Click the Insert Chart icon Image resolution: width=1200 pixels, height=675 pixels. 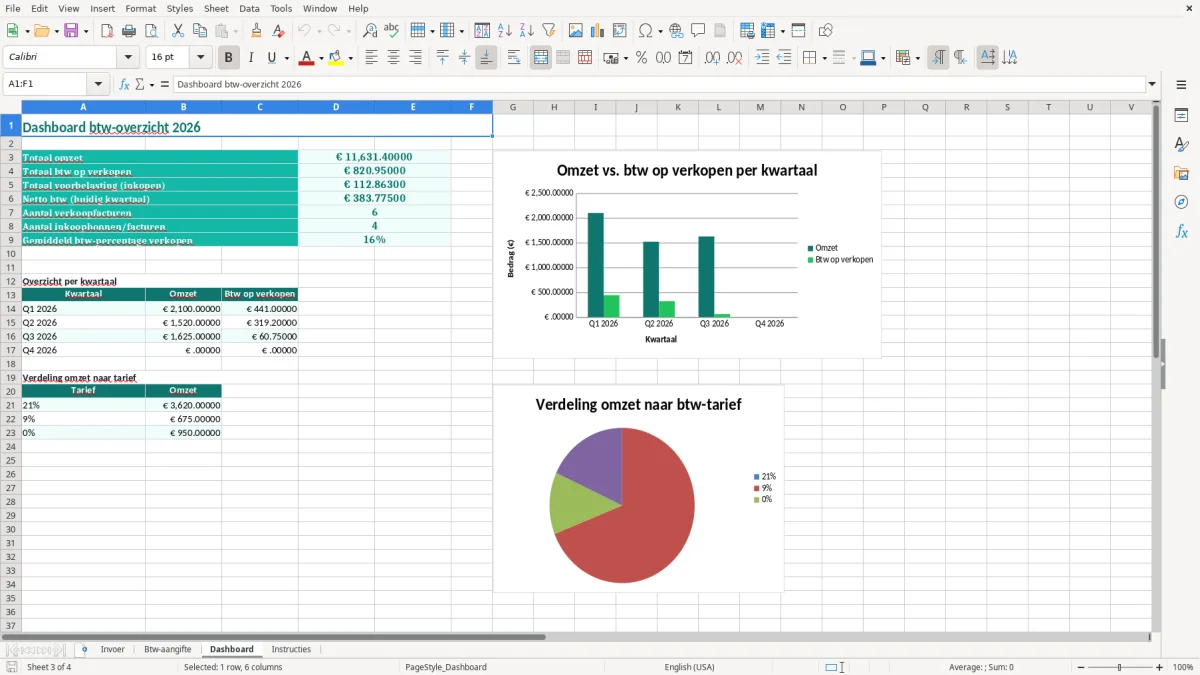pos(598,31)
